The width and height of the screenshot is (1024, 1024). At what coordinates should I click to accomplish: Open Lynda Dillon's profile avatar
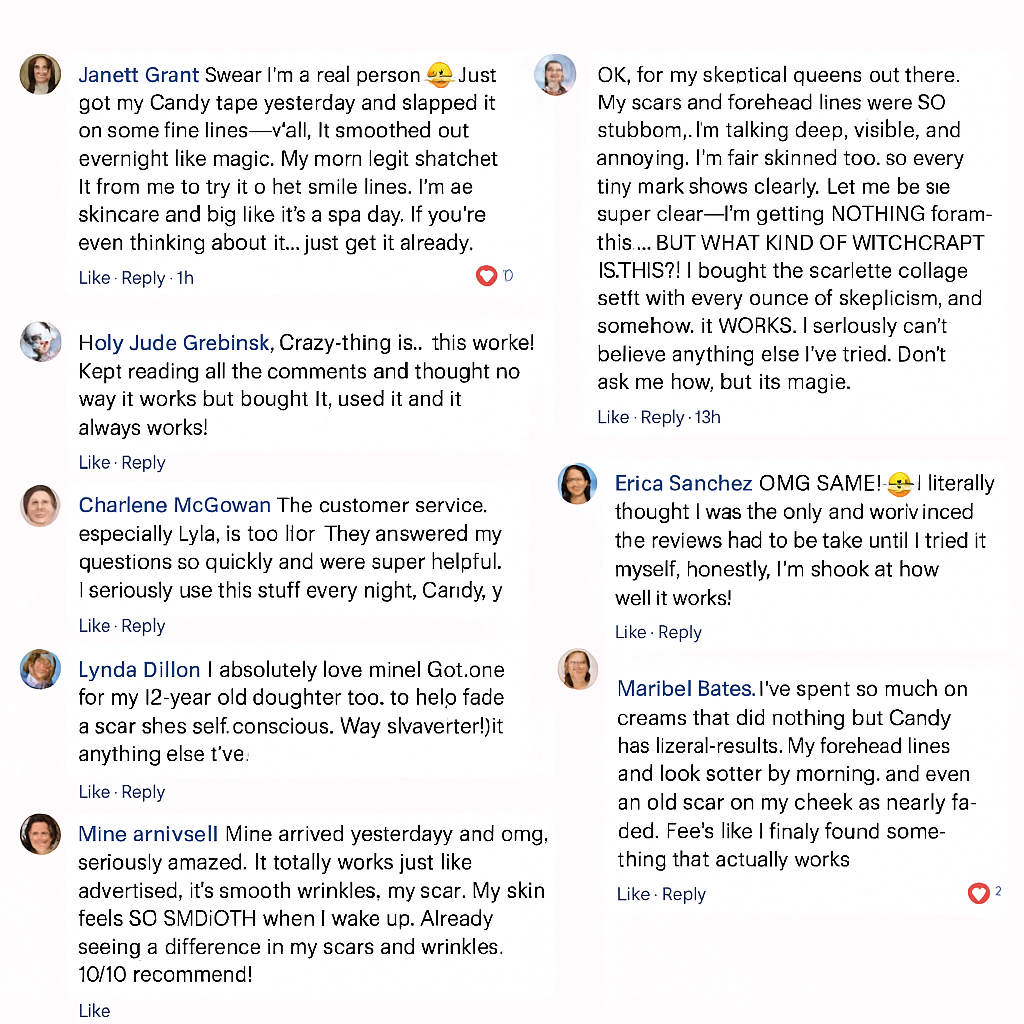40,669
